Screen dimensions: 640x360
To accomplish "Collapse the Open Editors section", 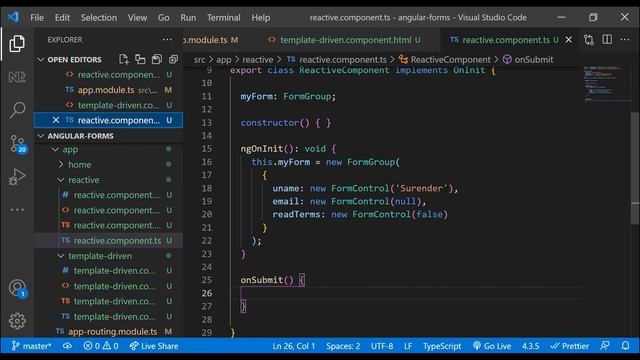I will coord(41,60).
